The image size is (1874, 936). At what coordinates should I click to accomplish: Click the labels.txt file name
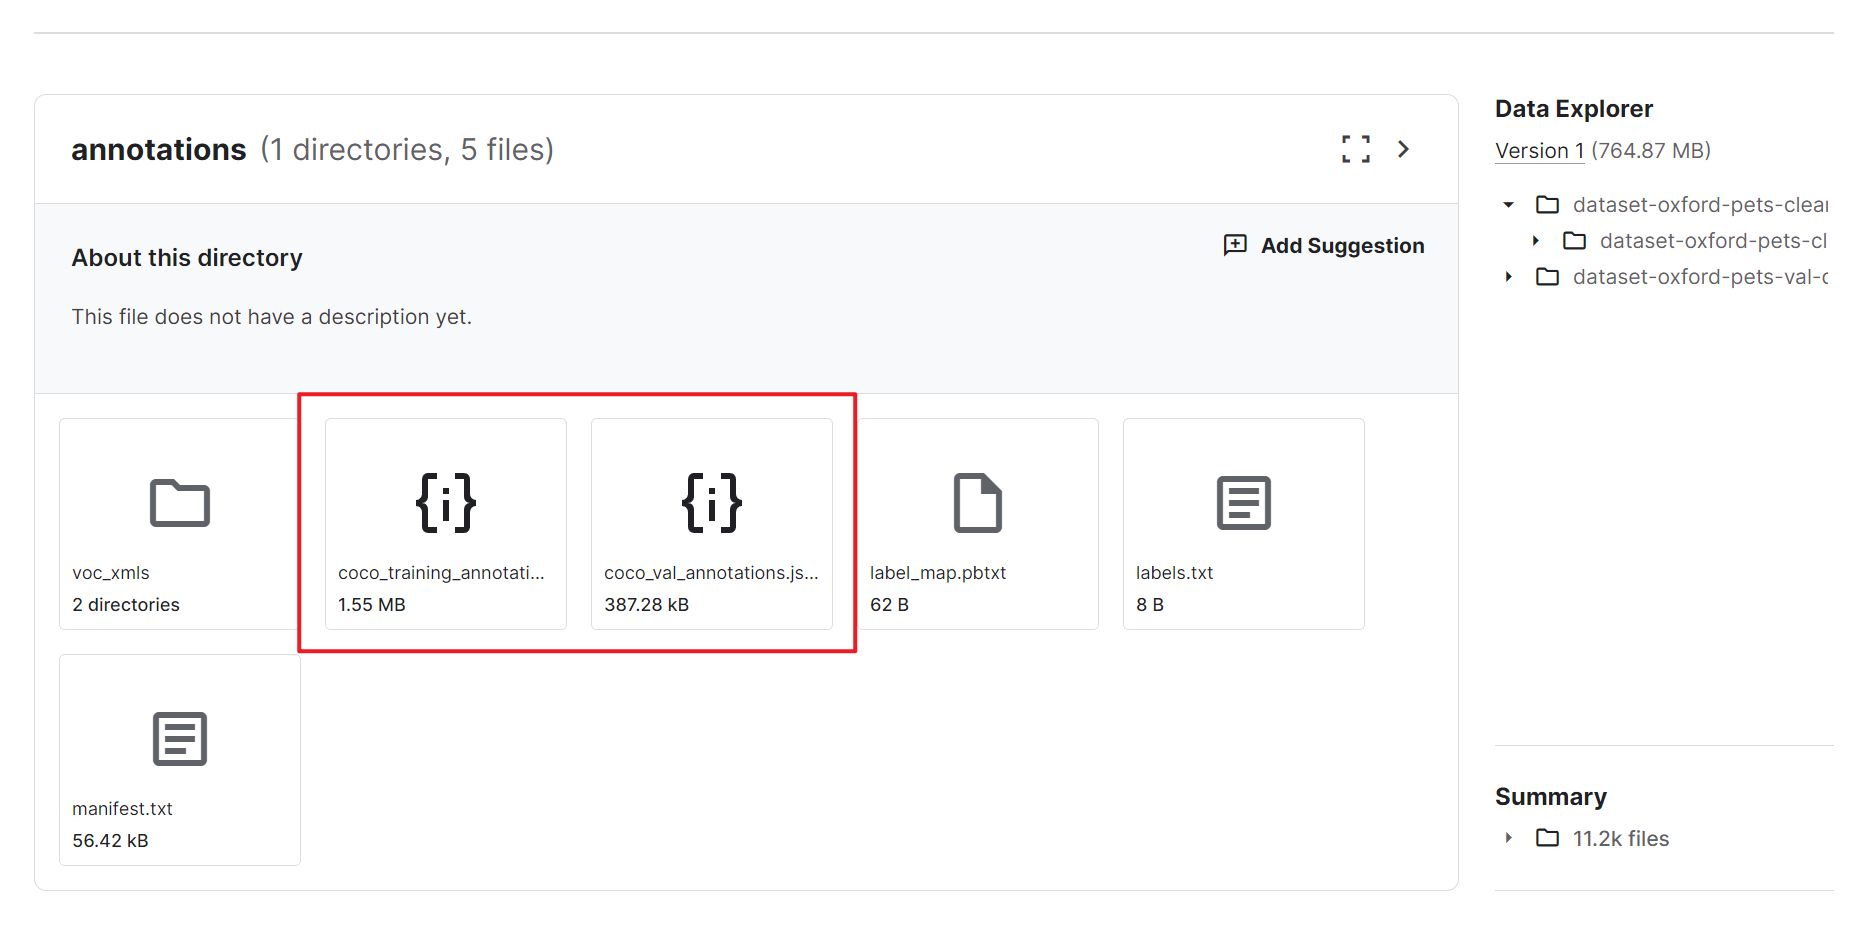pos(1174,573)
